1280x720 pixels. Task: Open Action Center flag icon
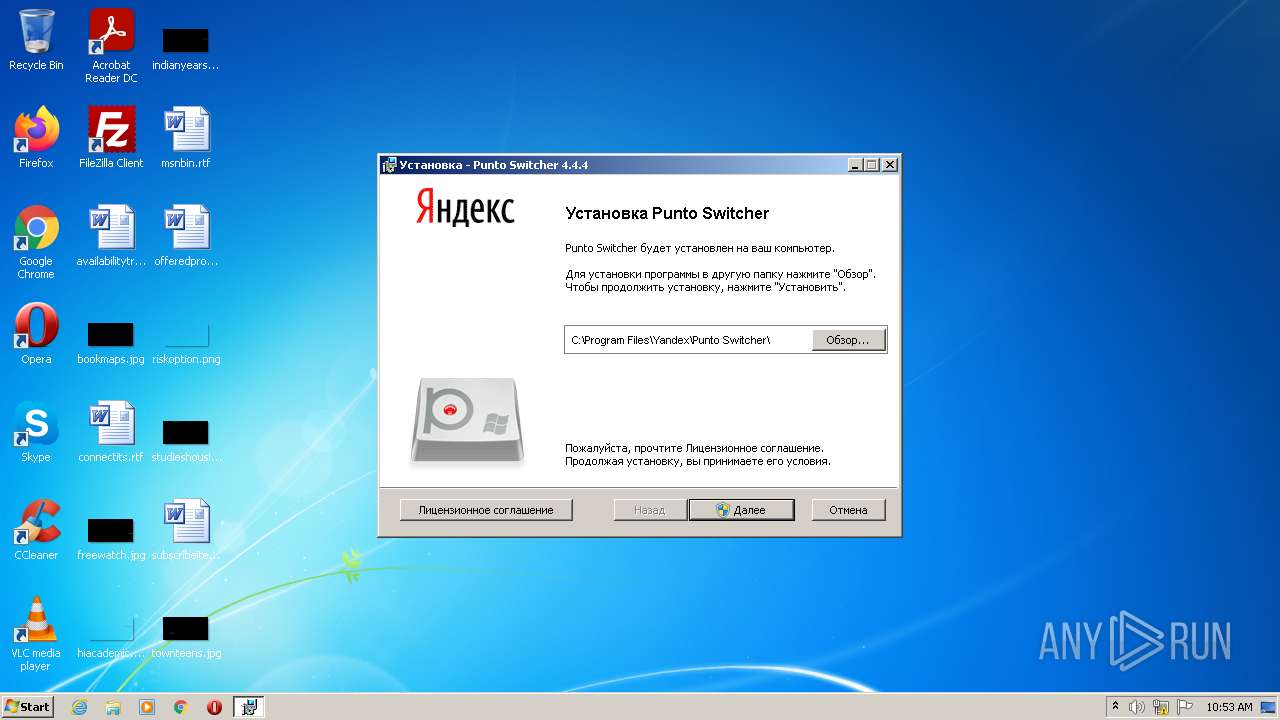click(x=1185, y=707)
